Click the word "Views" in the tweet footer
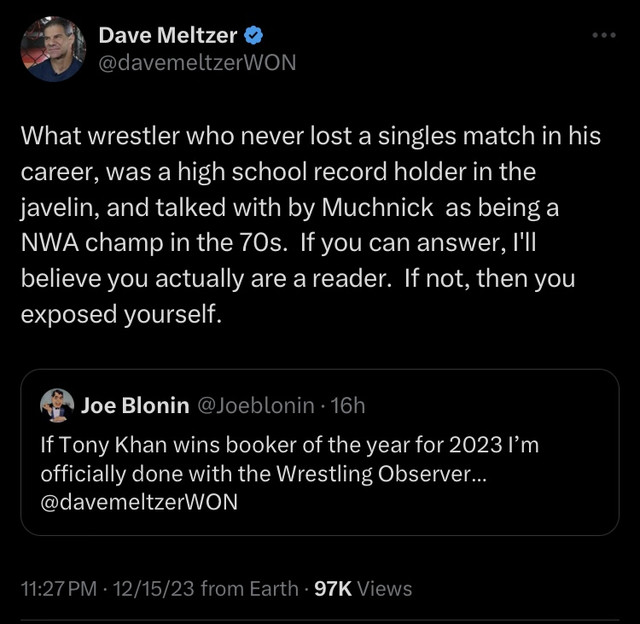This screenshot has width=640, height=624. [x=384, y=589]
